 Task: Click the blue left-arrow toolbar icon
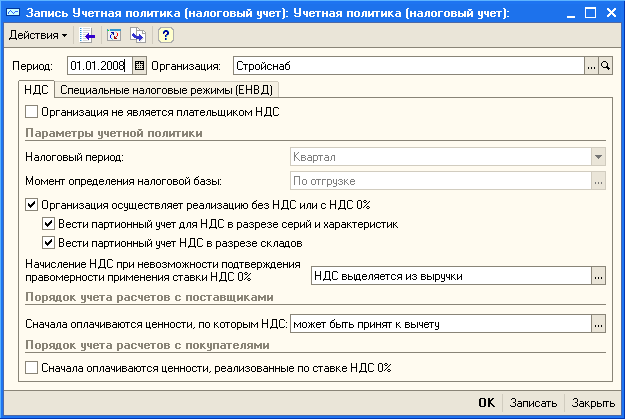(x=88, y=35)
